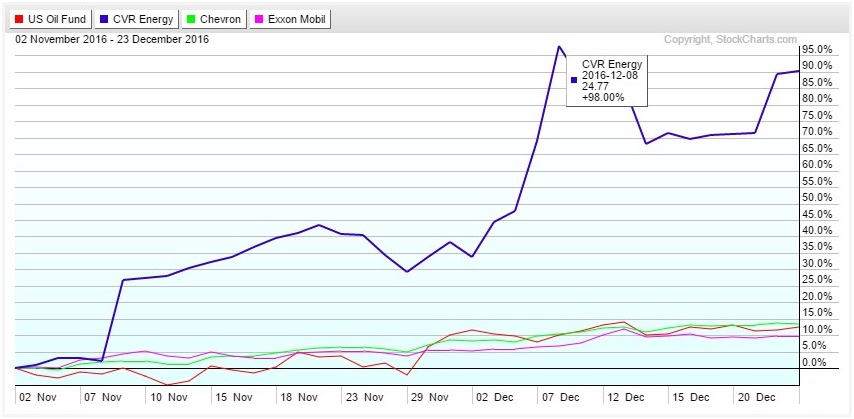854x419 pixels.
Task: Click the 95.0% y-axis label
Action: point(817,49)
